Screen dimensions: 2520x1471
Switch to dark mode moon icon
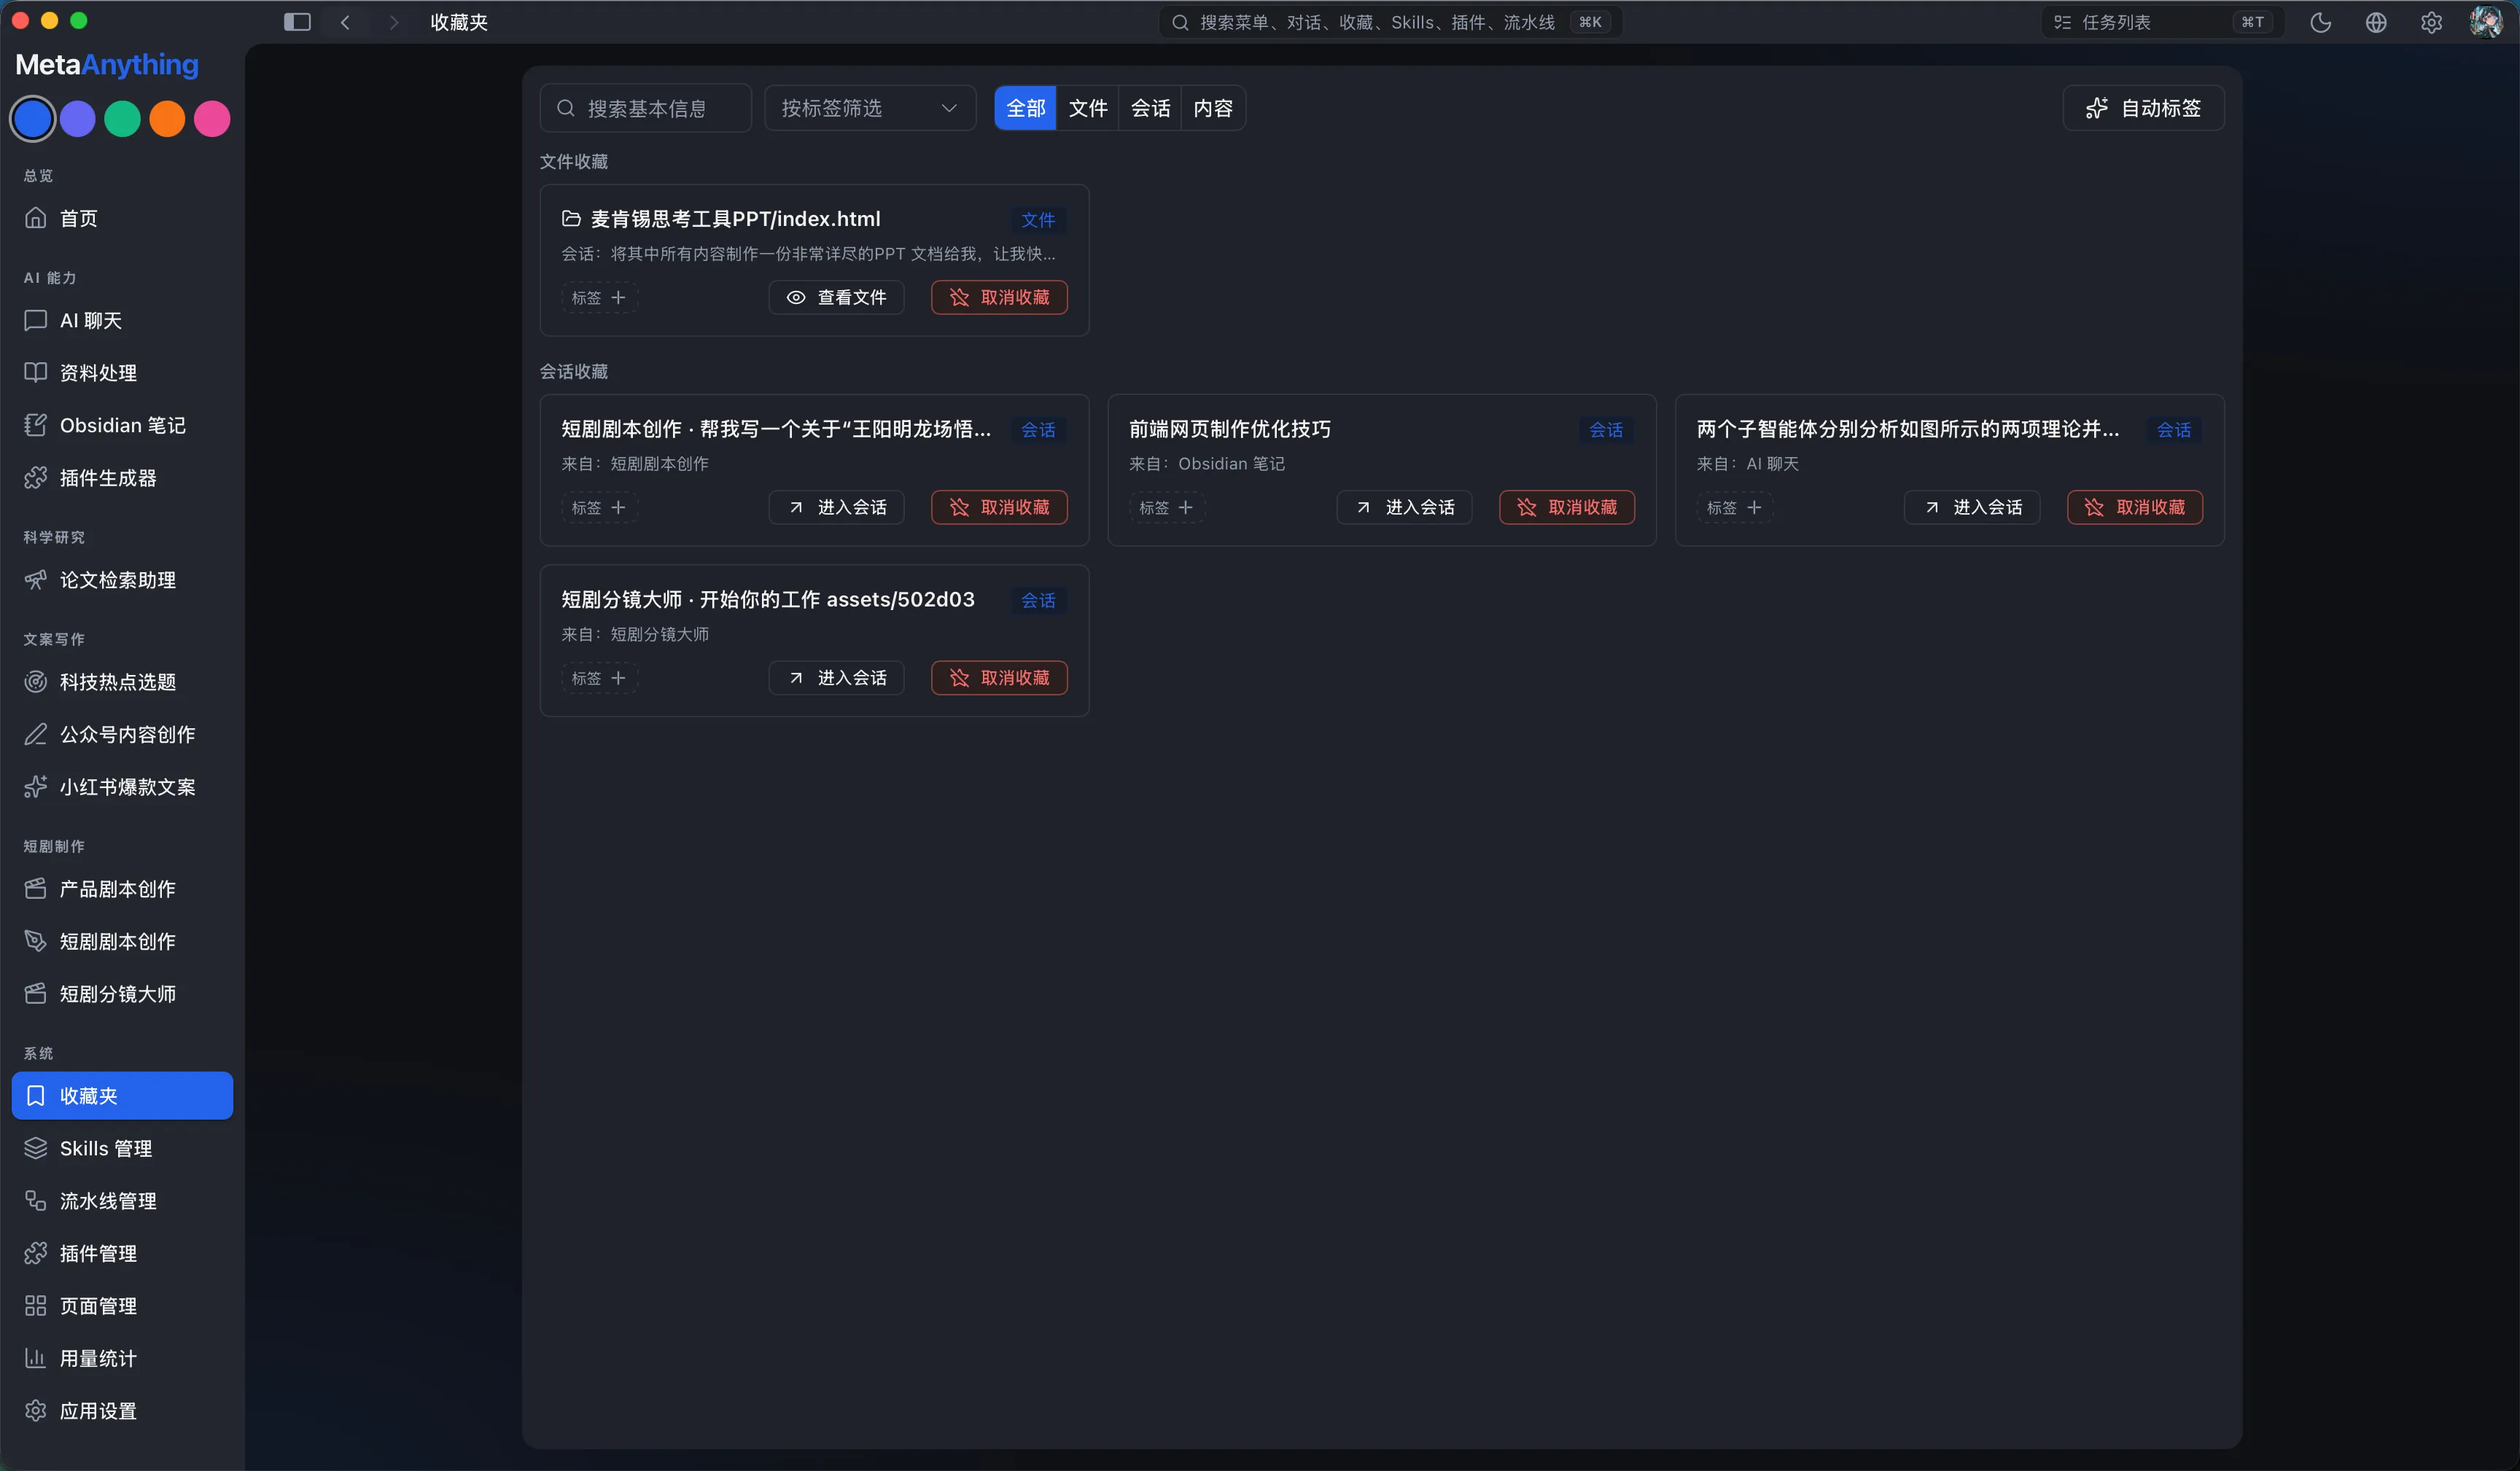[x=2320, y=22]
